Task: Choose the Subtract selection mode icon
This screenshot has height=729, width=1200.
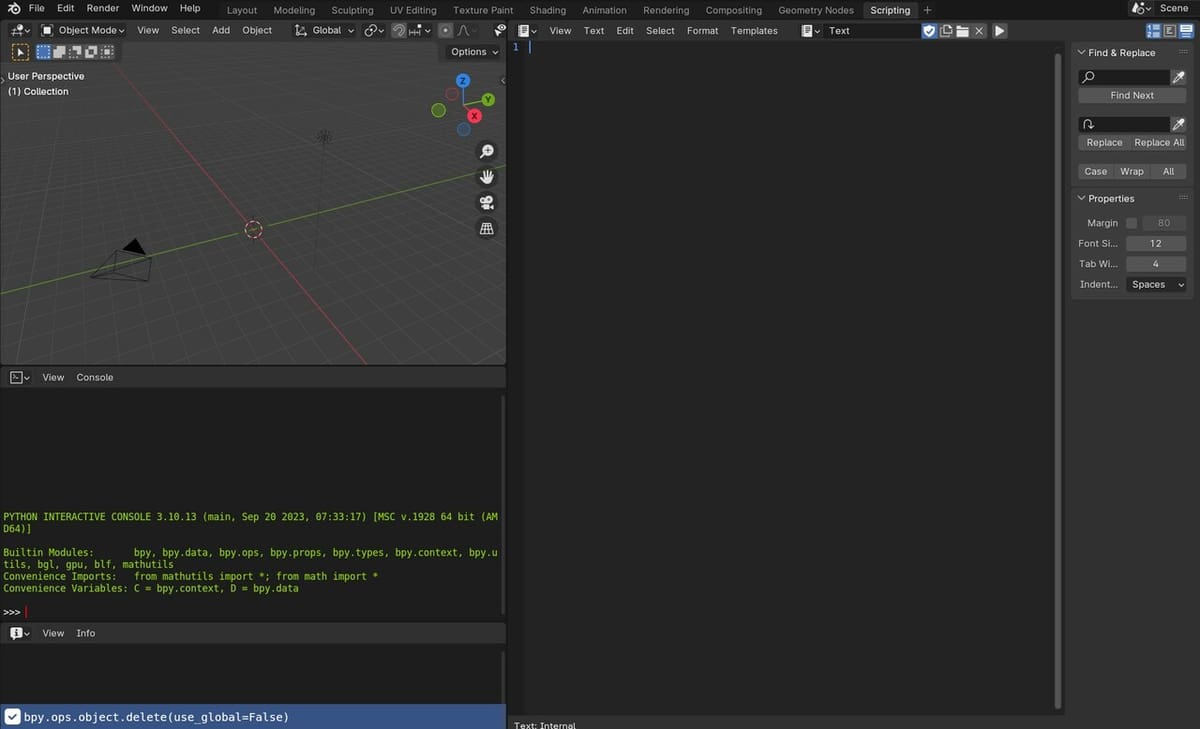Action: pyautogui.click(x=76, y=51)
